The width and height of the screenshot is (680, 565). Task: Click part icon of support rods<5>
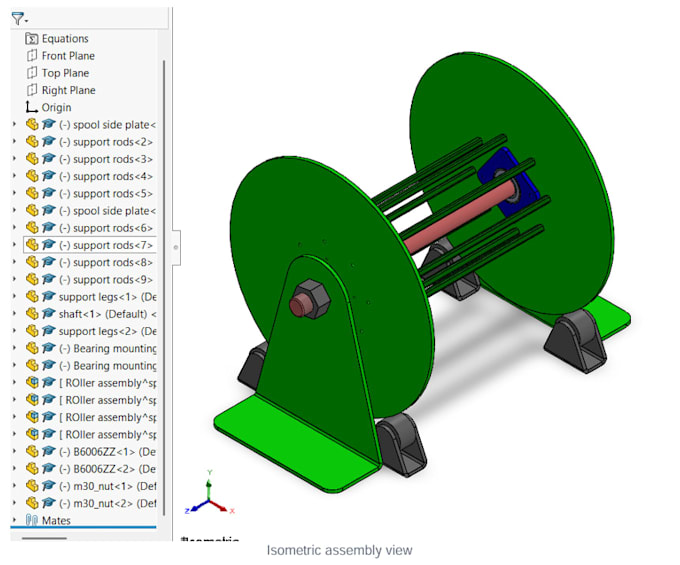pyautogui.click(x=32, y=193)
